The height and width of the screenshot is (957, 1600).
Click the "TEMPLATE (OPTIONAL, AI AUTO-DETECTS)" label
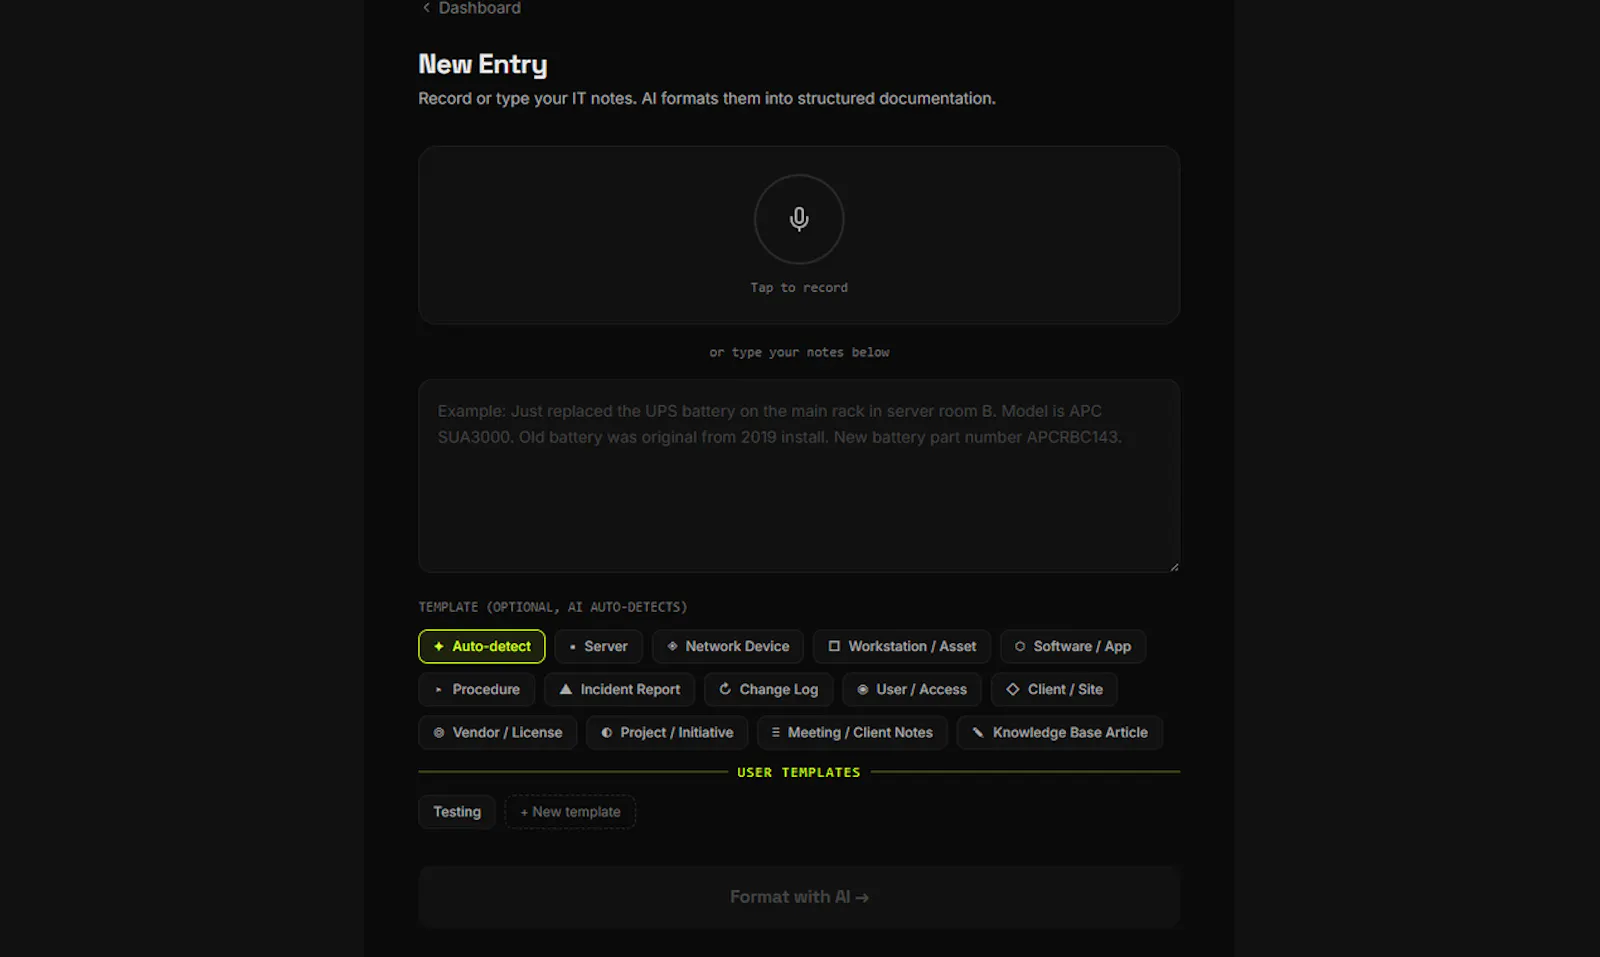point(552,607)
